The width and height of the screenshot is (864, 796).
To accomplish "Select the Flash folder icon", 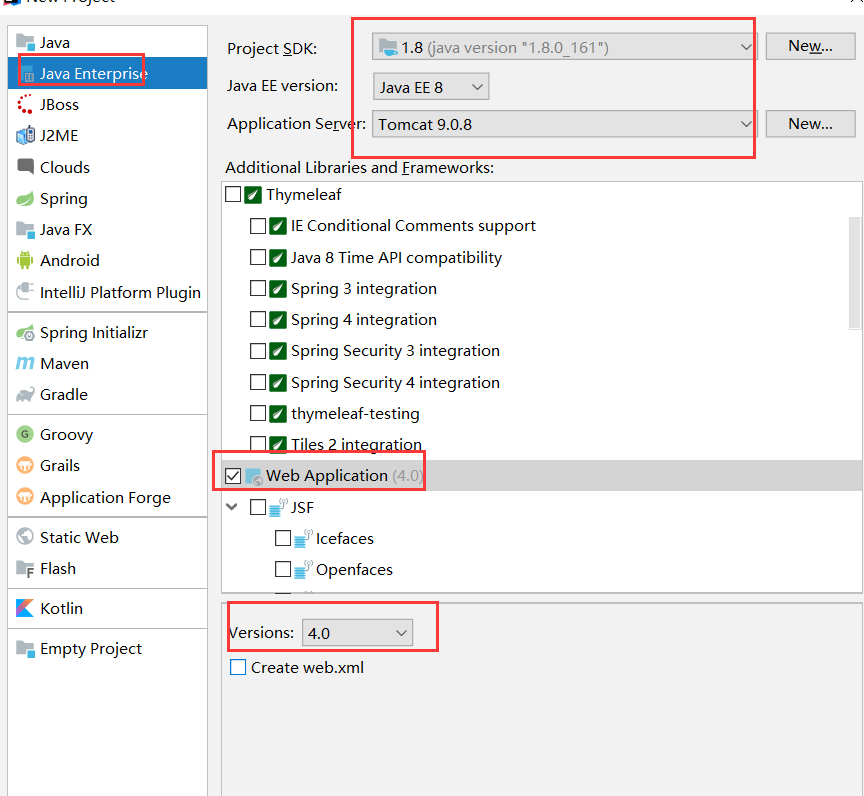I will coord(25,568).
